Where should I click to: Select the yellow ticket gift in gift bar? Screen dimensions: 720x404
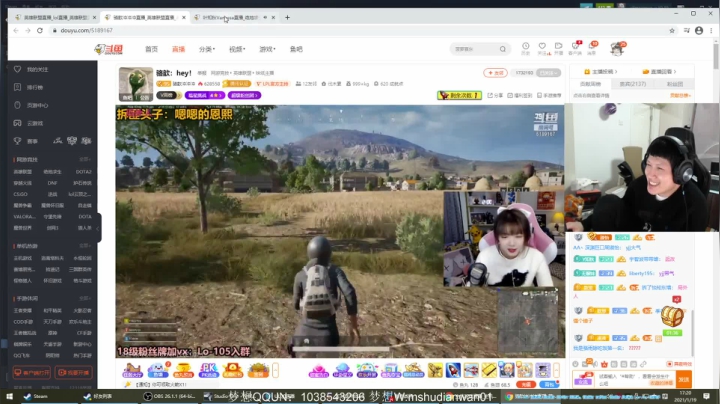[x=489, y=370]
